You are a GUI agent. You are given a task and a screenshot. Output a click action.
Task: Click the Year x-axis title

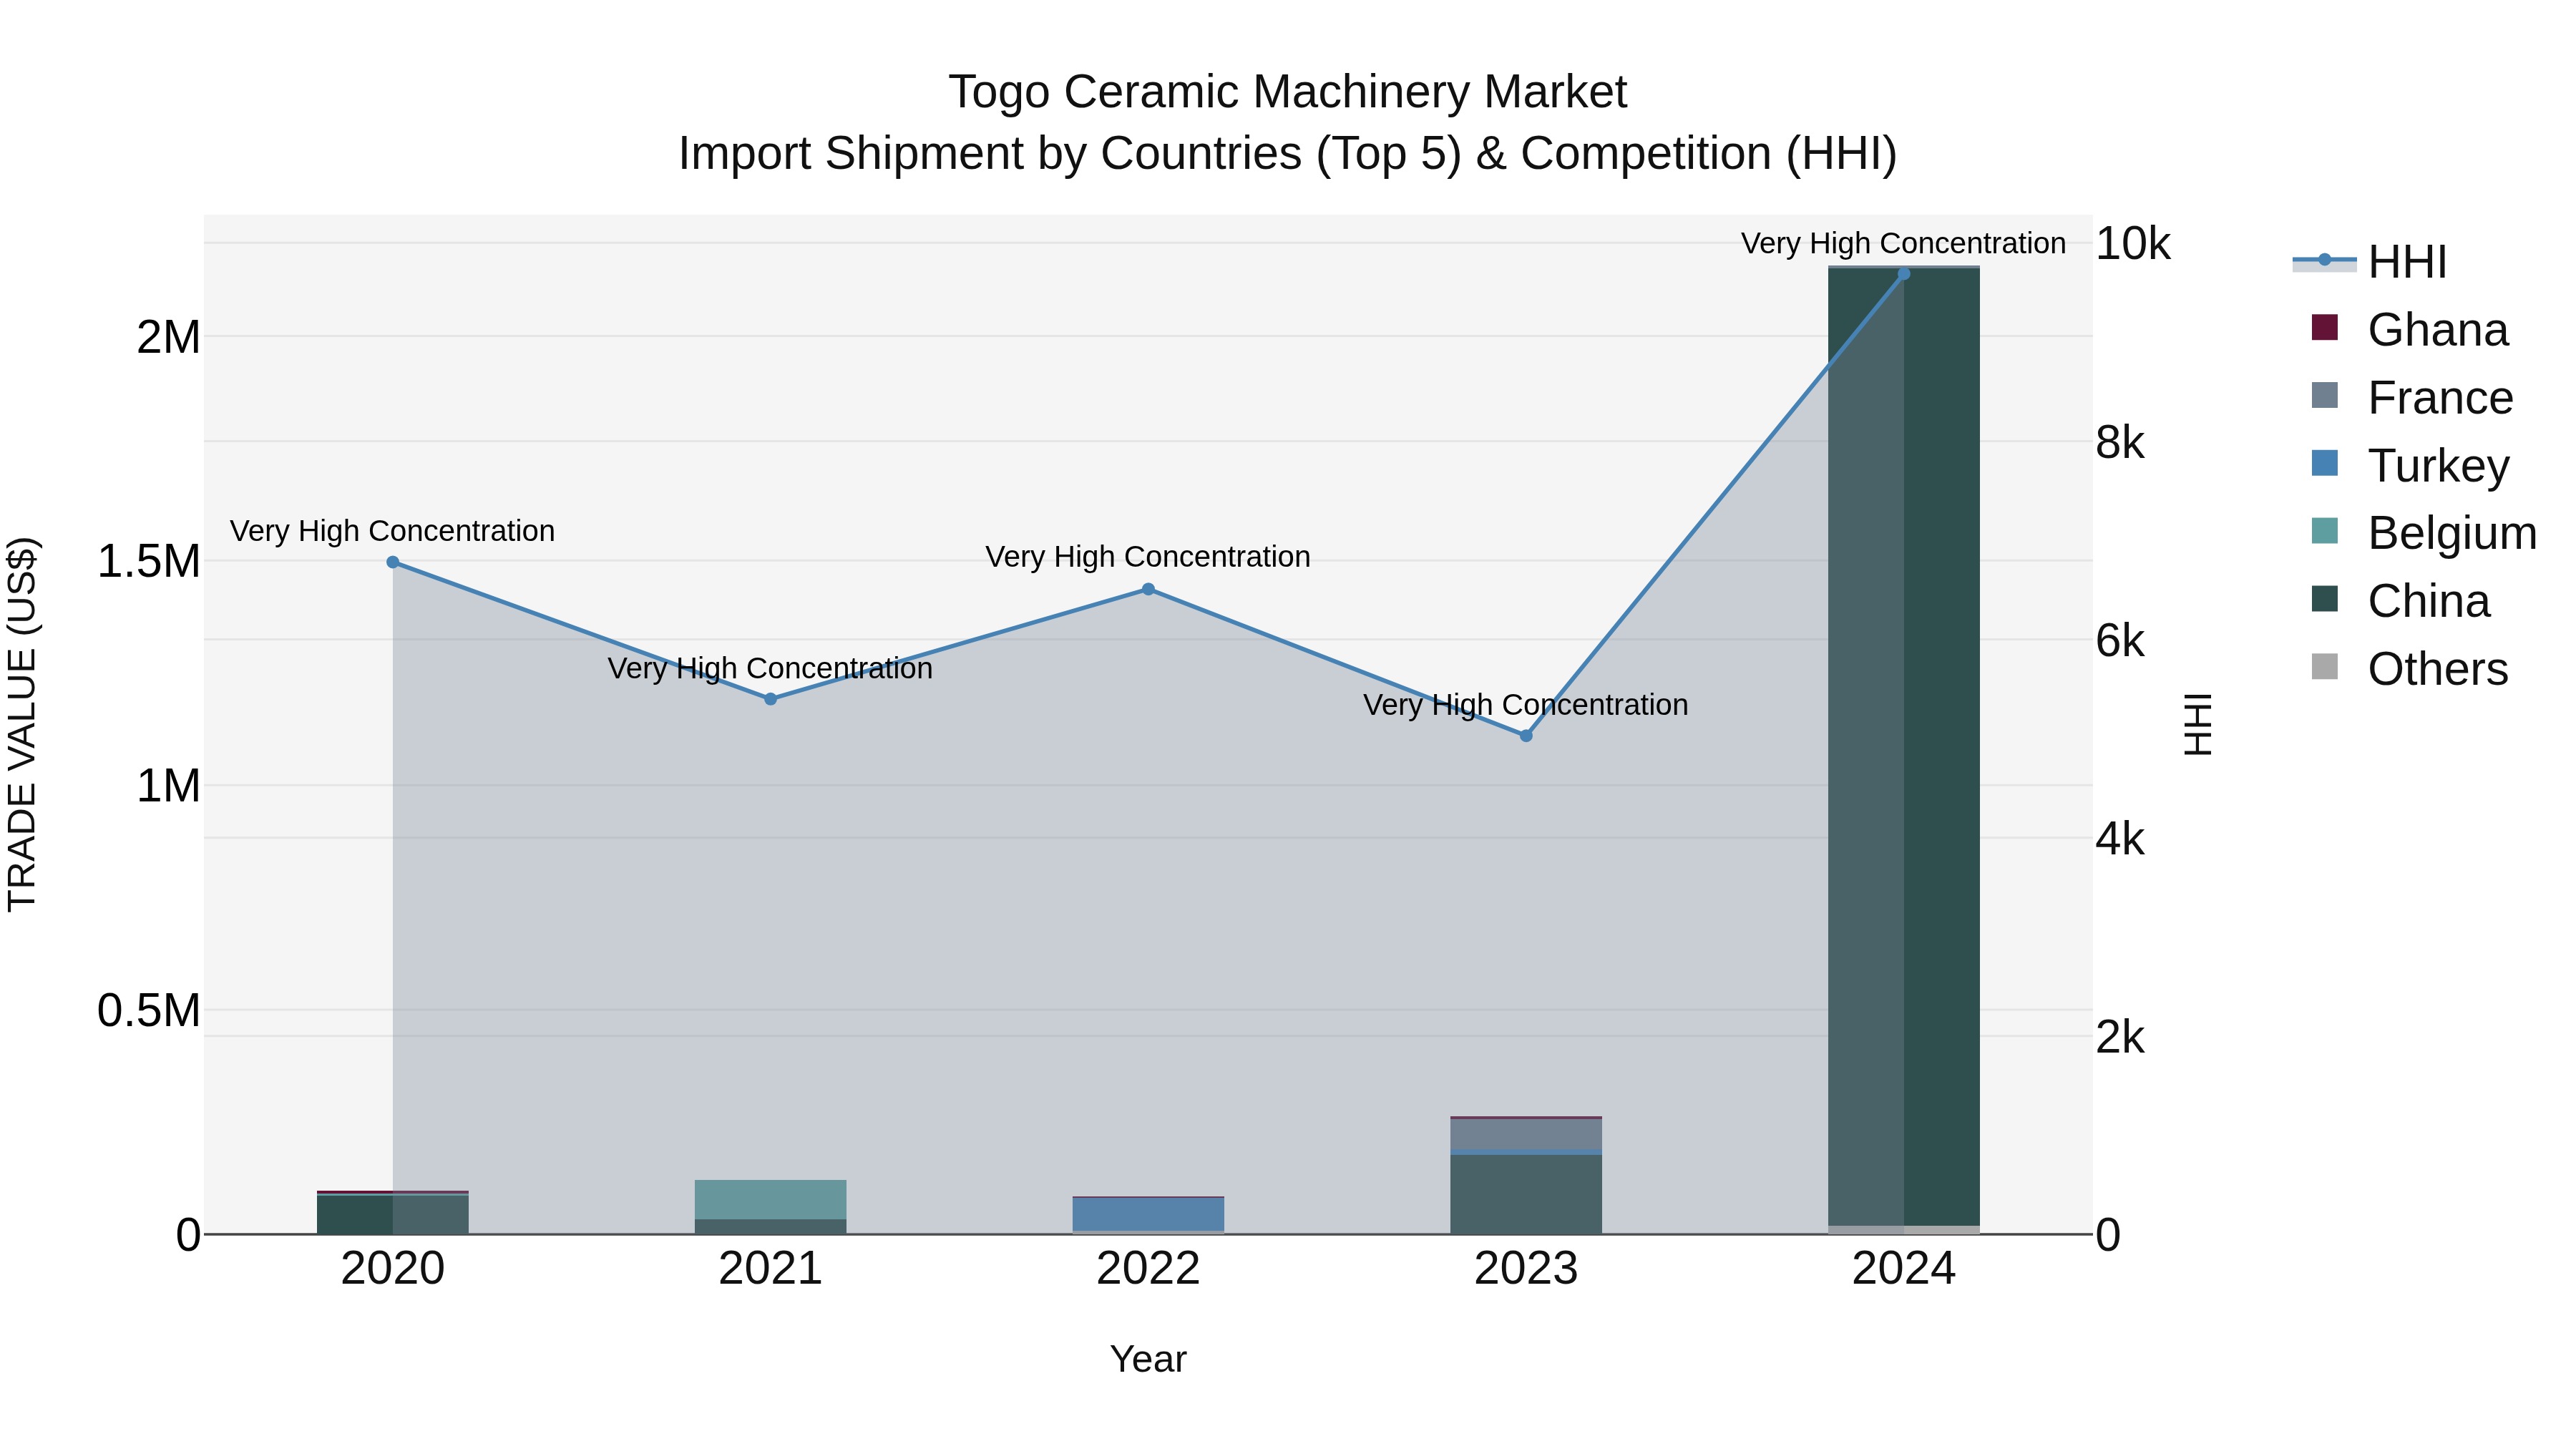tap(1148, 1360)
